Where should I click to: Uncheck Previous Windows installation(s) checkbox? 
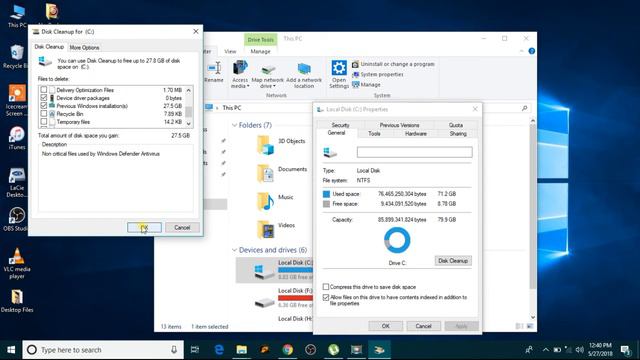tap(44, 106)
